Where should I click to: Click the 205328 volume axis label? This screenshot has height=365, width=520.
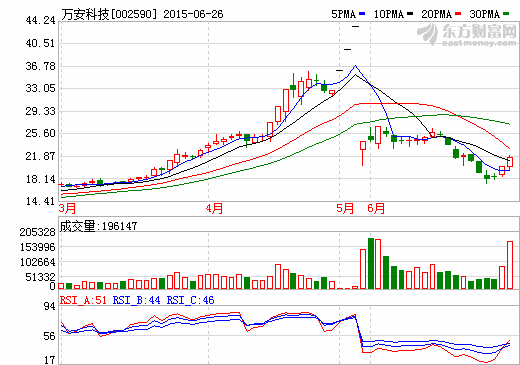coord(37,232)
